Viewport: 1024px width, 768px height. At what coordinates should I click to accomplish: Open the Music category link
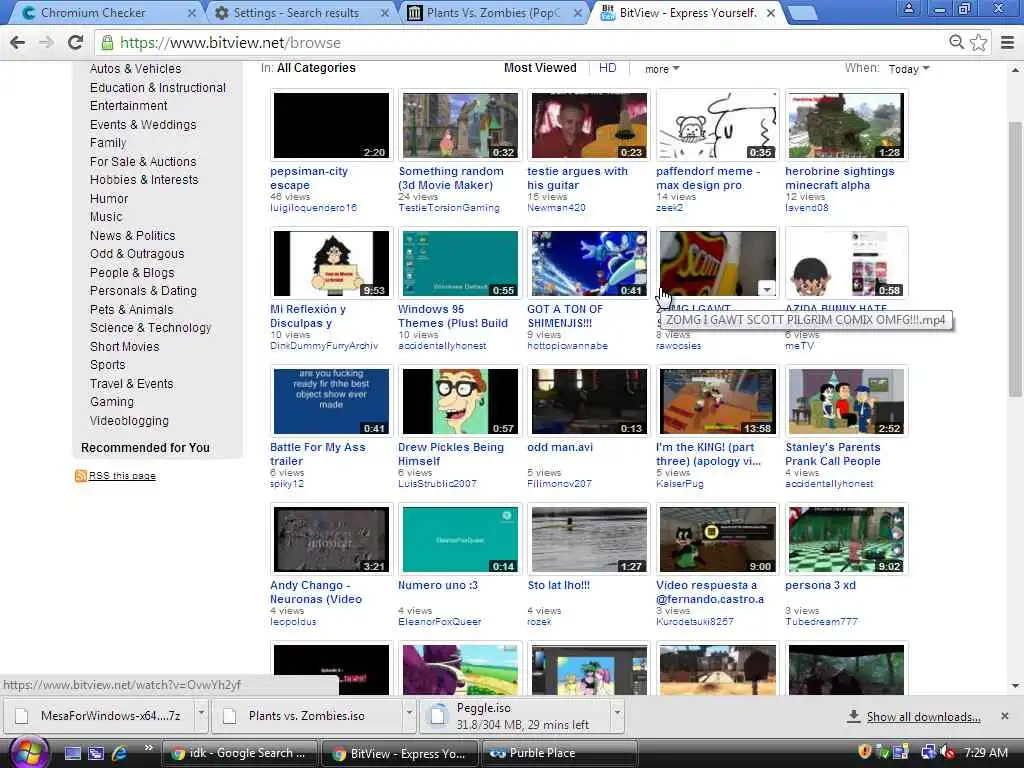coord(106,217)
